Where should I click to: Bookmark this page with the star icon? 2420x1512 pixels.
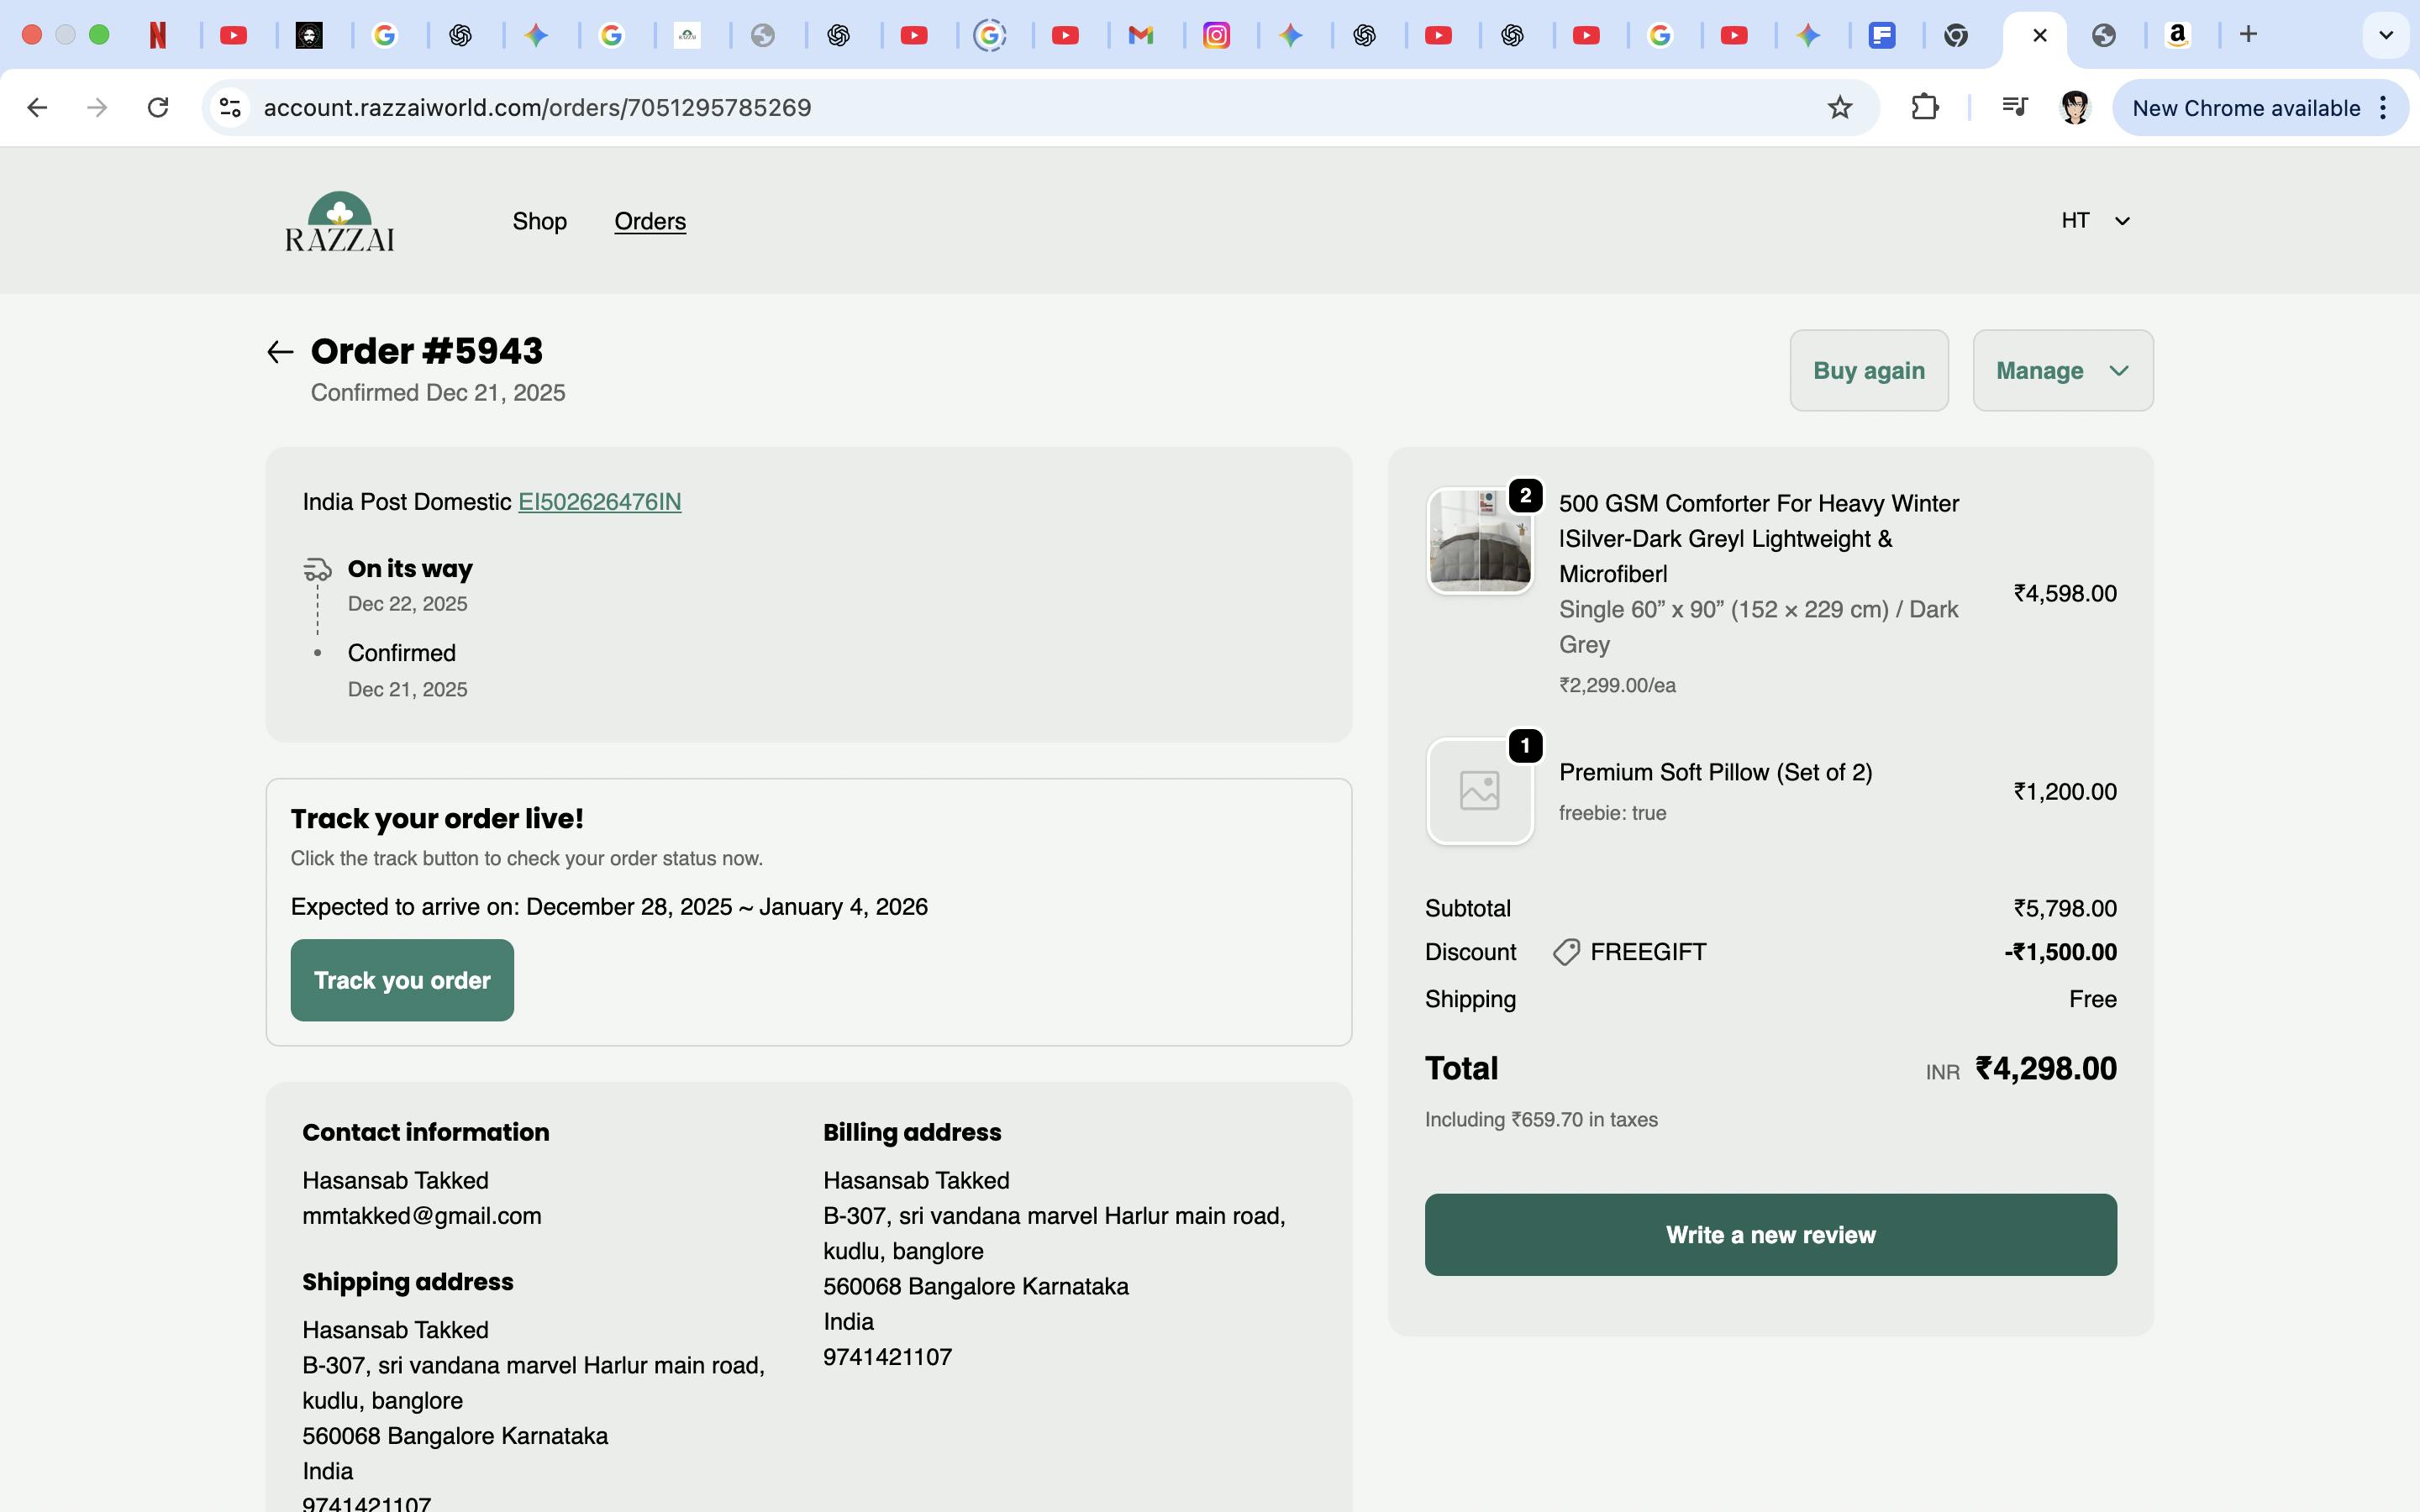[1839, 108]
